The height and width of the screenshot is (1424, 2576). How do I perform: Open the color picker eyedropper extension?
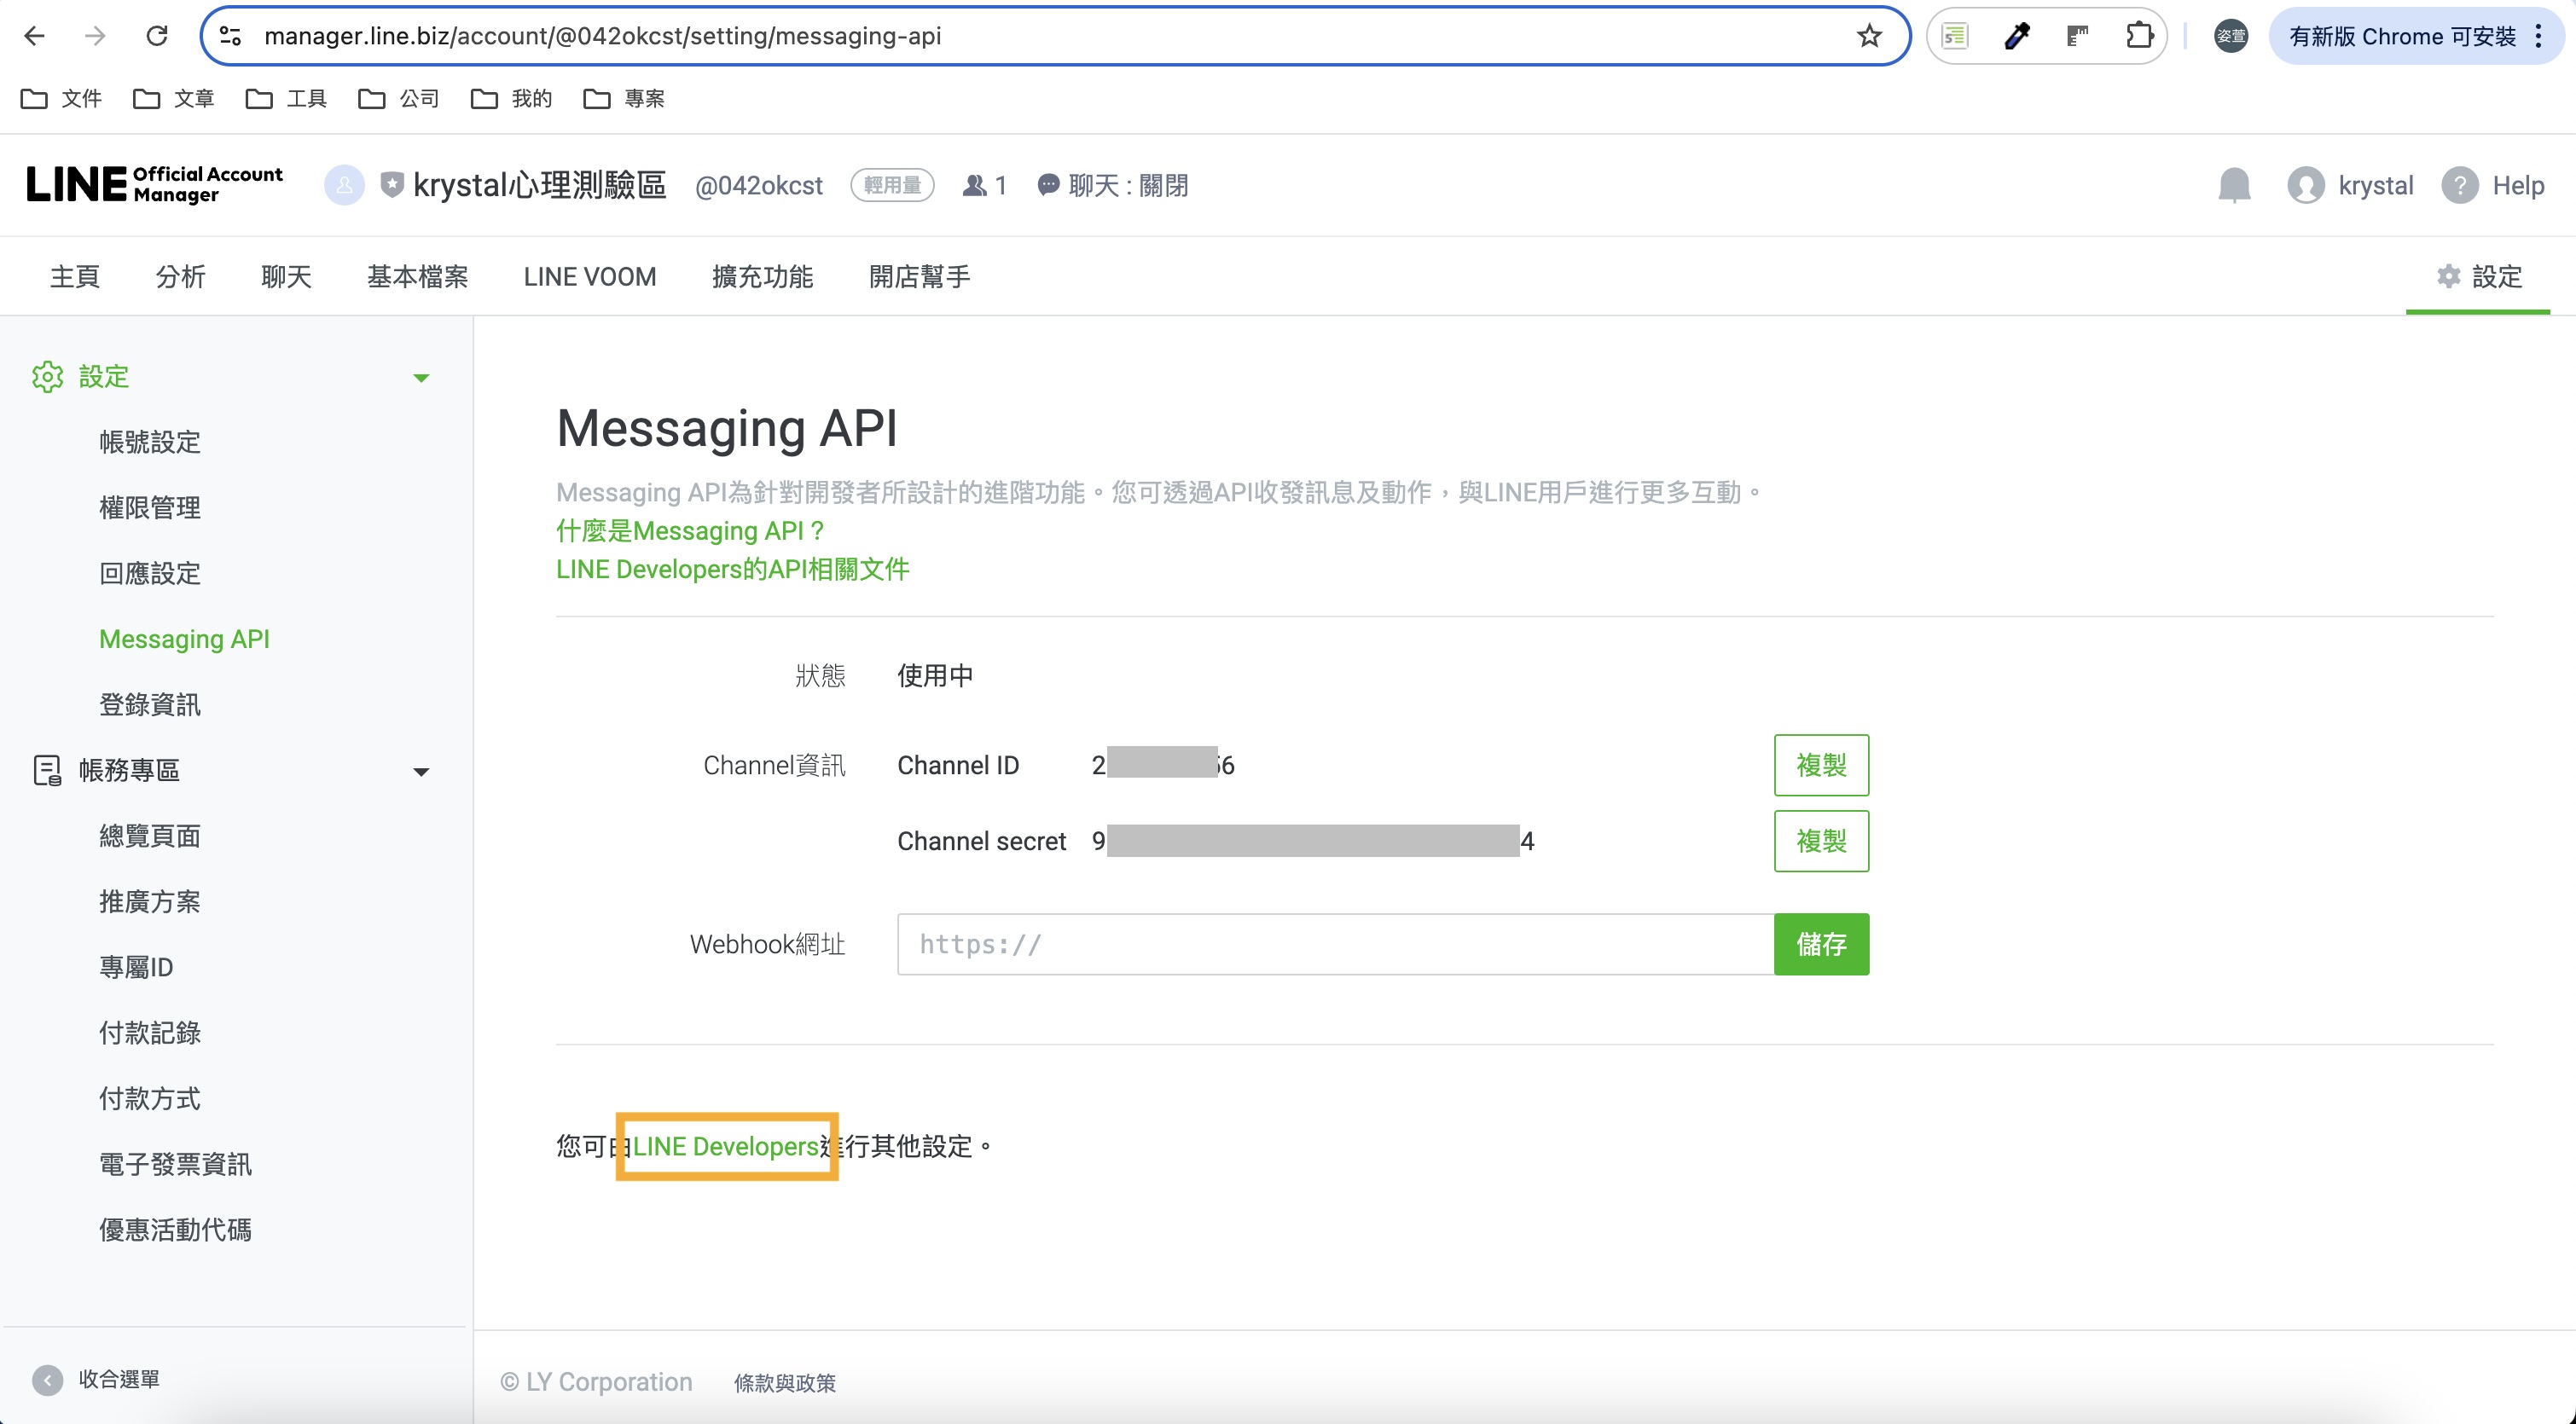coord(2017,37)
